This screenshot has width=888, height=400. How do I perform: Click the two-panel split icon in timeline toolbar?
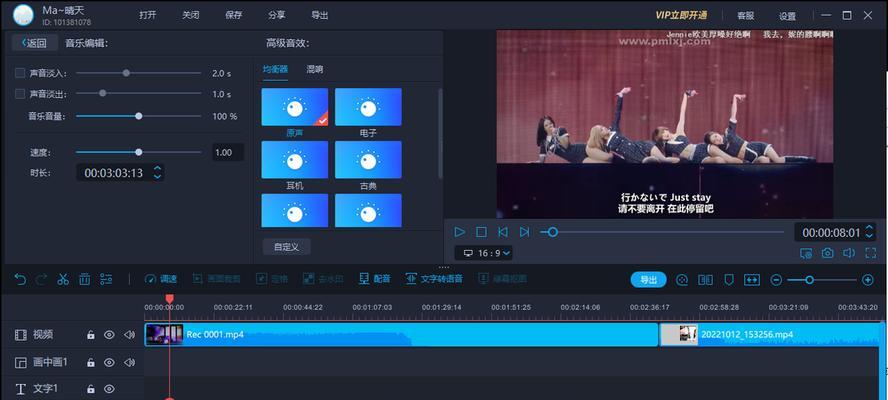tap(705, 279)
